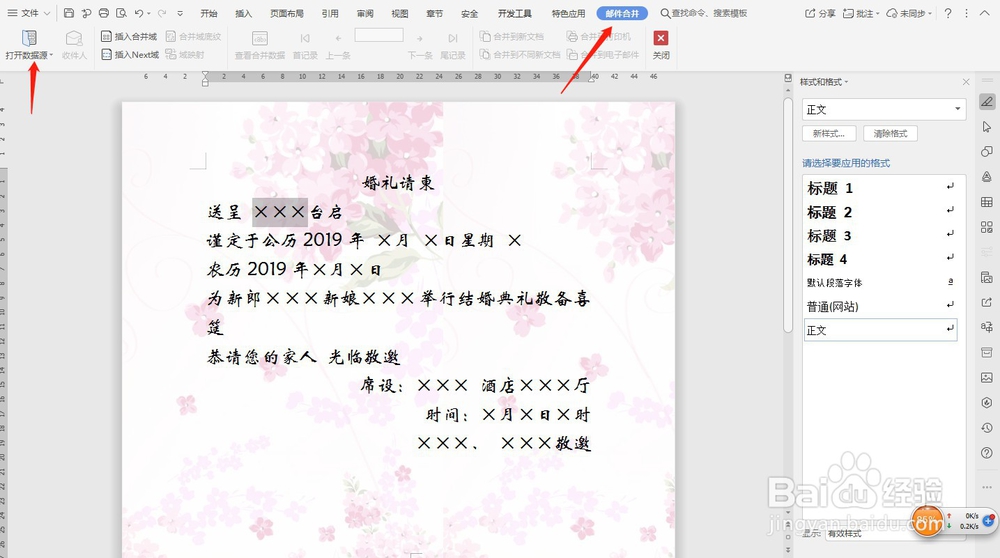Click the four-squares apps icon in right sidebar
Image resolution: width=1000 pixels, height=558 pixels.
987,227
